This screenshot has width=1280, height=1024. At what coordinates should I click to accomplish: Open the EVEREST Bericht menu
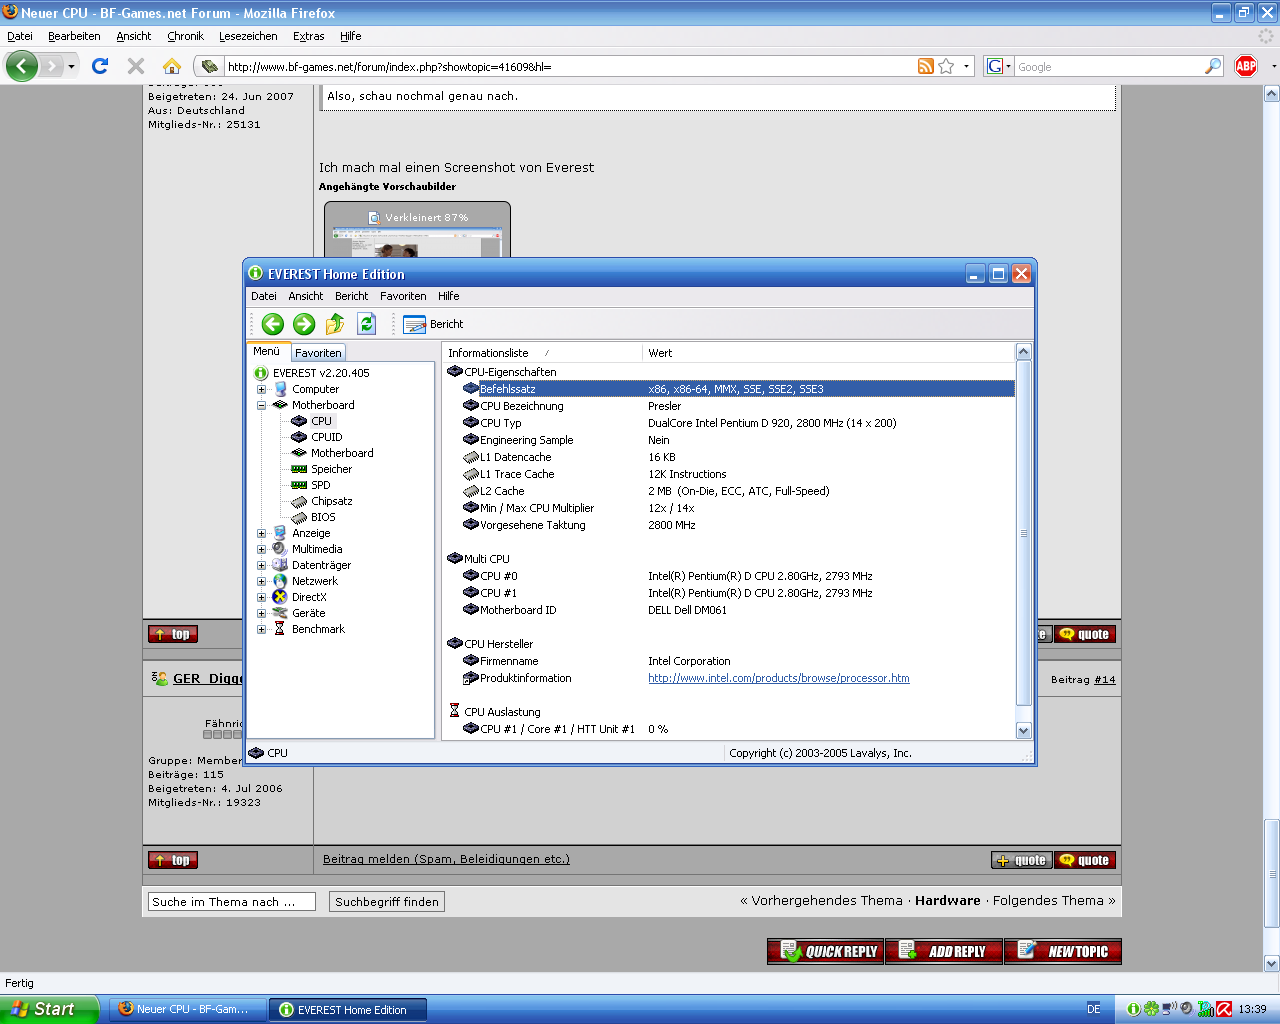click(351, 296)
